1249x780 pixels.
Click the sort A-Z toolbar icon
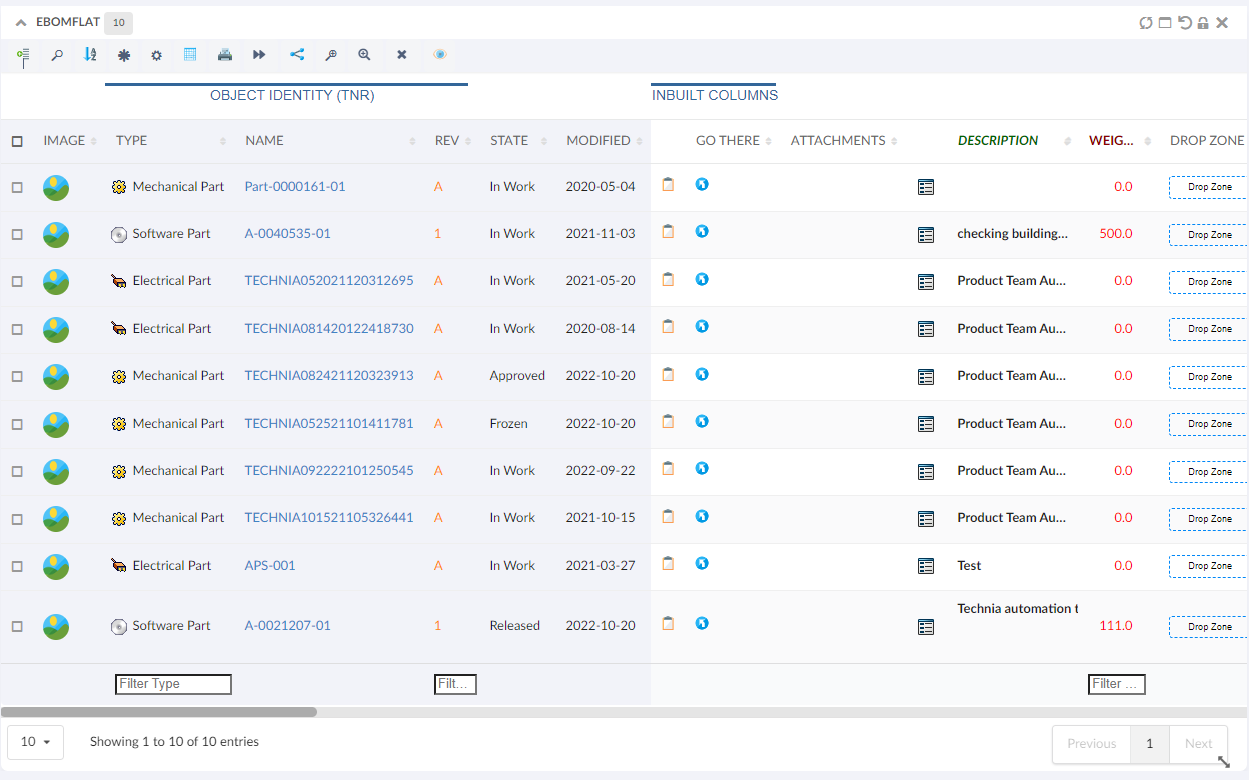[90, 55]
